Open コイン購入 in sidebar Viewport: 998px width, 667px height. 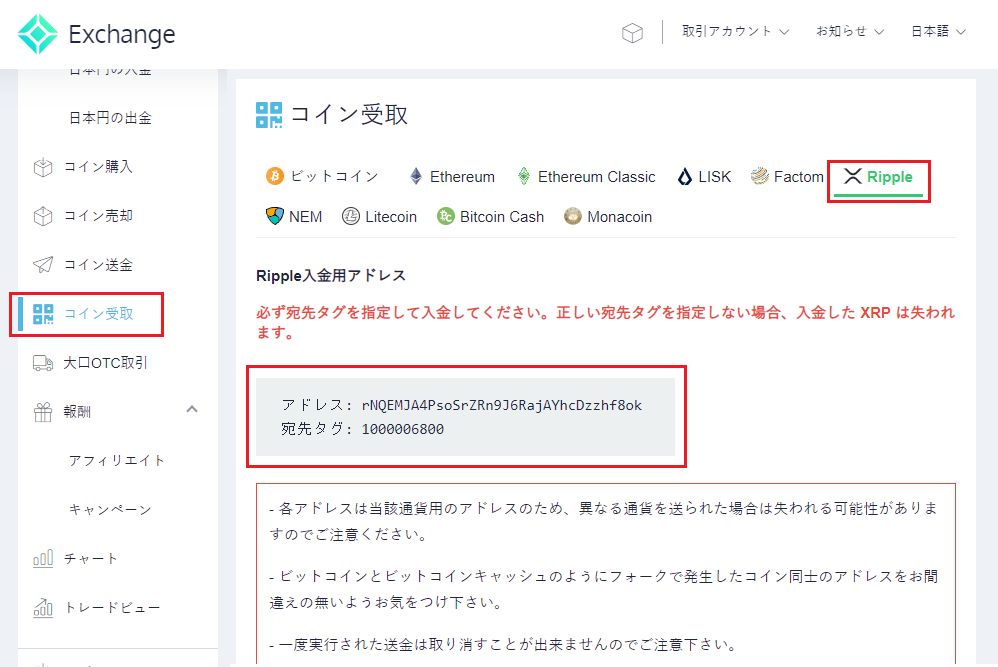98,167
